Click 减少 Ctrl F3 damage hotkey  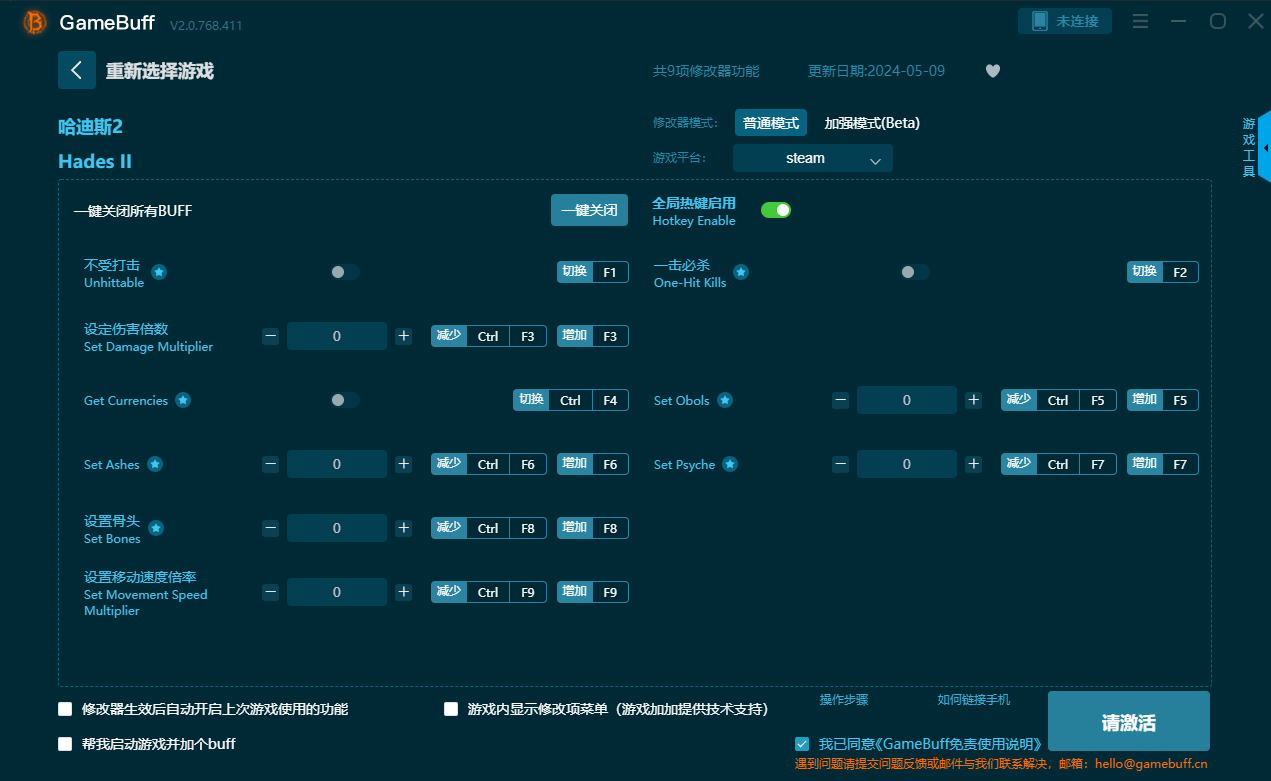(x=489, y=336)
